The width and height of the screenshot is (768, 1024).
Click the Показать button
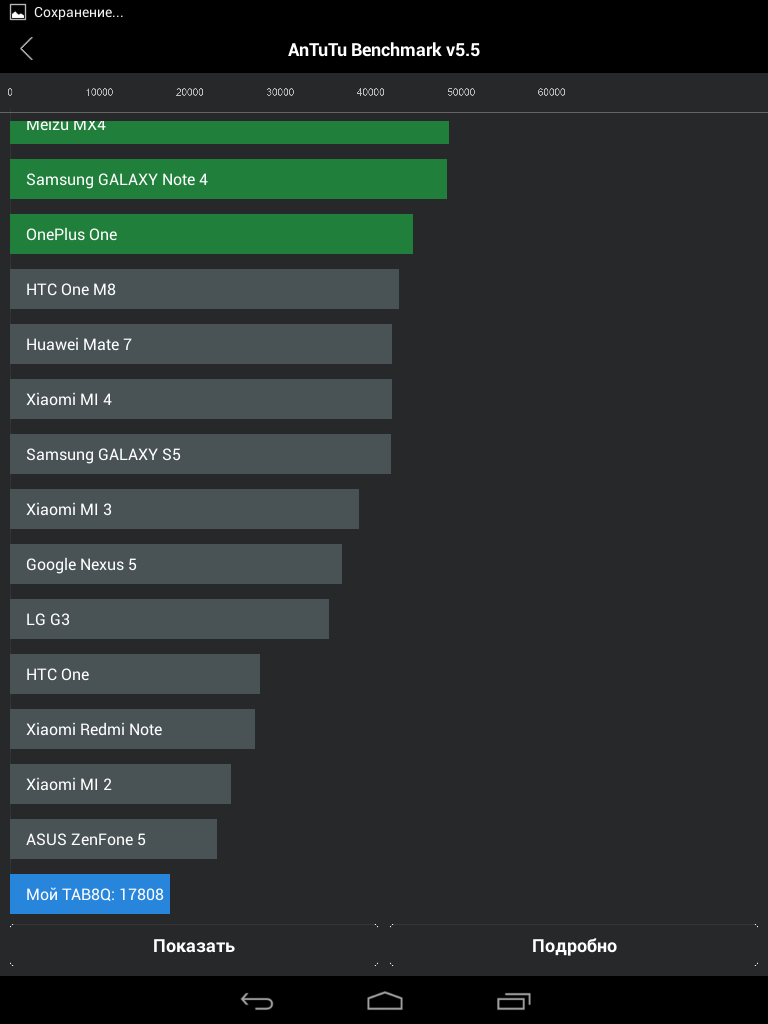click(194, 946)
